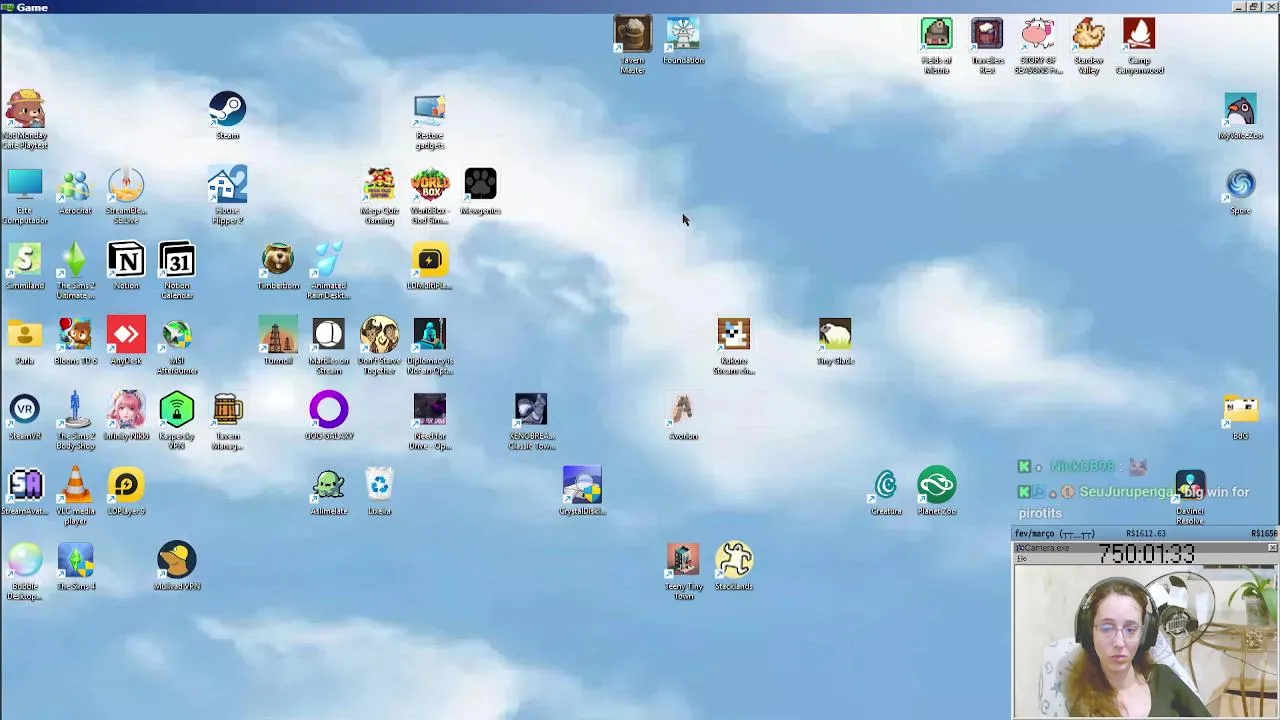Open the Bloons TD 6 icon
The height and width of the screenshot is (720, 1280).
(75, 335)
